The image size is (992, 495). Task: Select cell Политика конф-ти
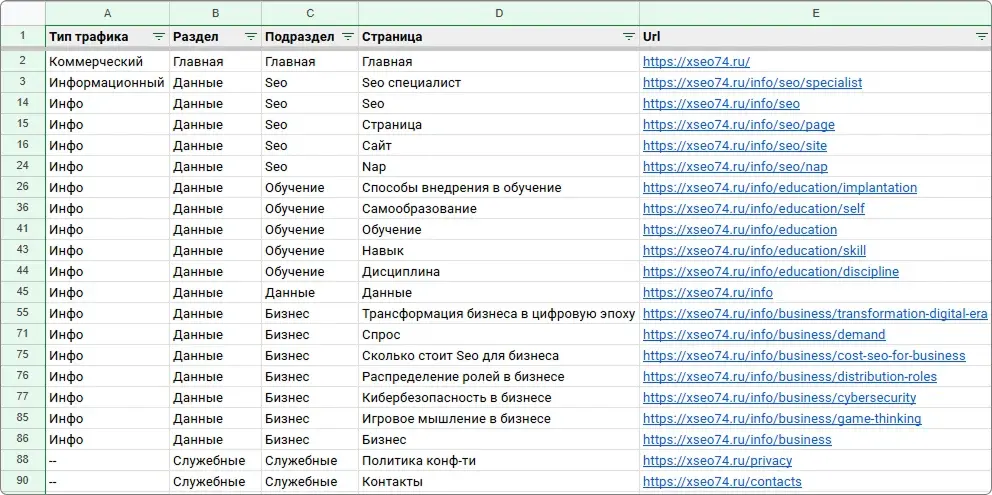coord(499,461)
